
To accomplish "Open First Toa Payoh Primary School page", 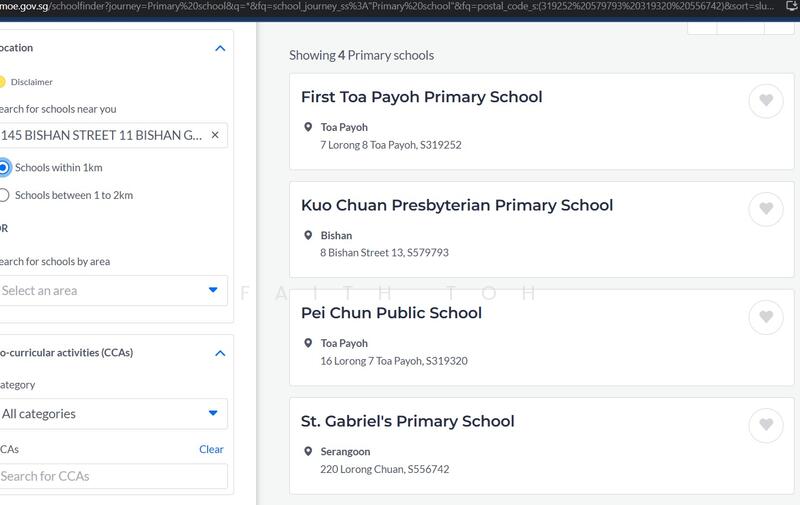I will tap(421, 97).
